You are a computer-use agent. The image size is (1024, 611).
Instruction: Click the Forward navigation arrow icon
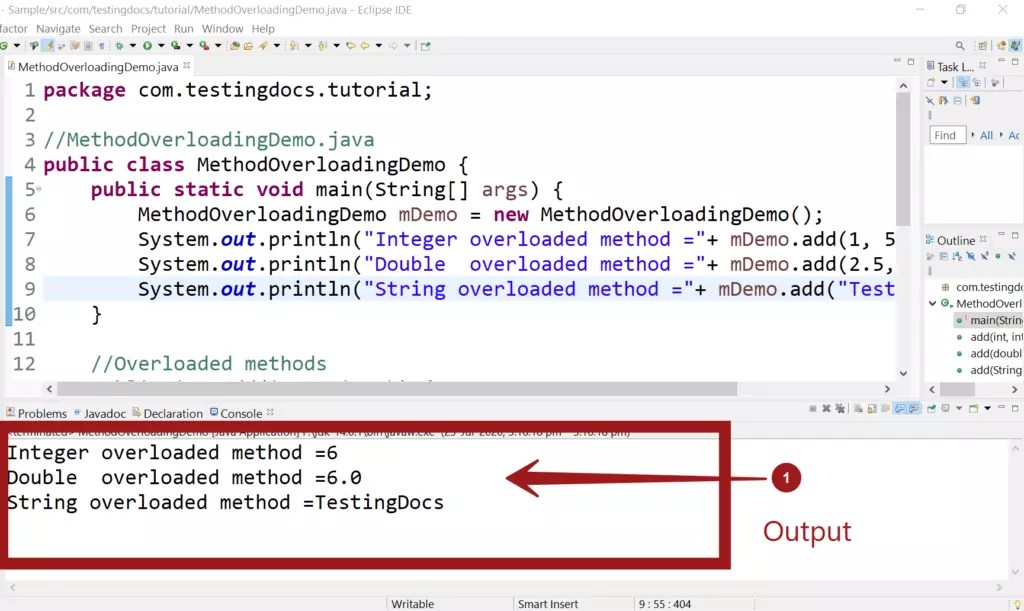(x=393, y=46)
